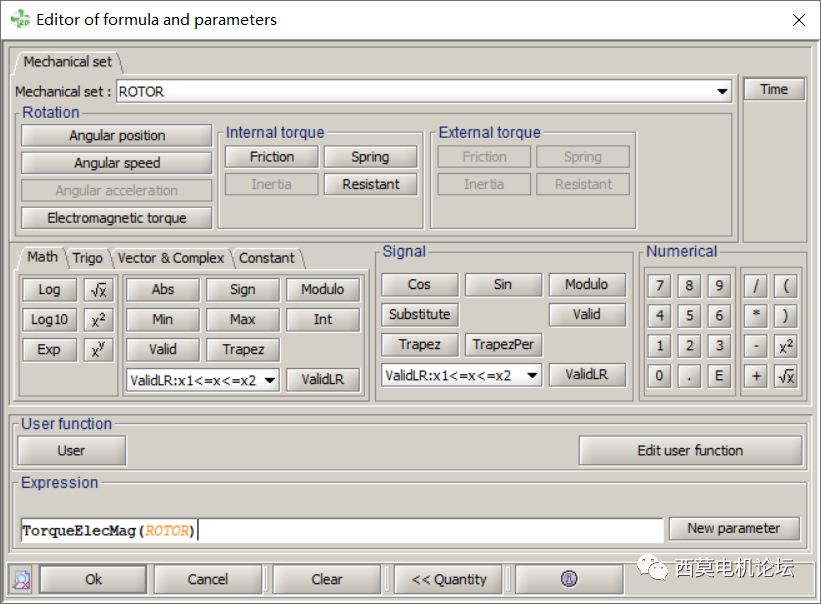Switch to the Trigo tab
The height and width of the screenshot is (604, 821).
[88, 258]
